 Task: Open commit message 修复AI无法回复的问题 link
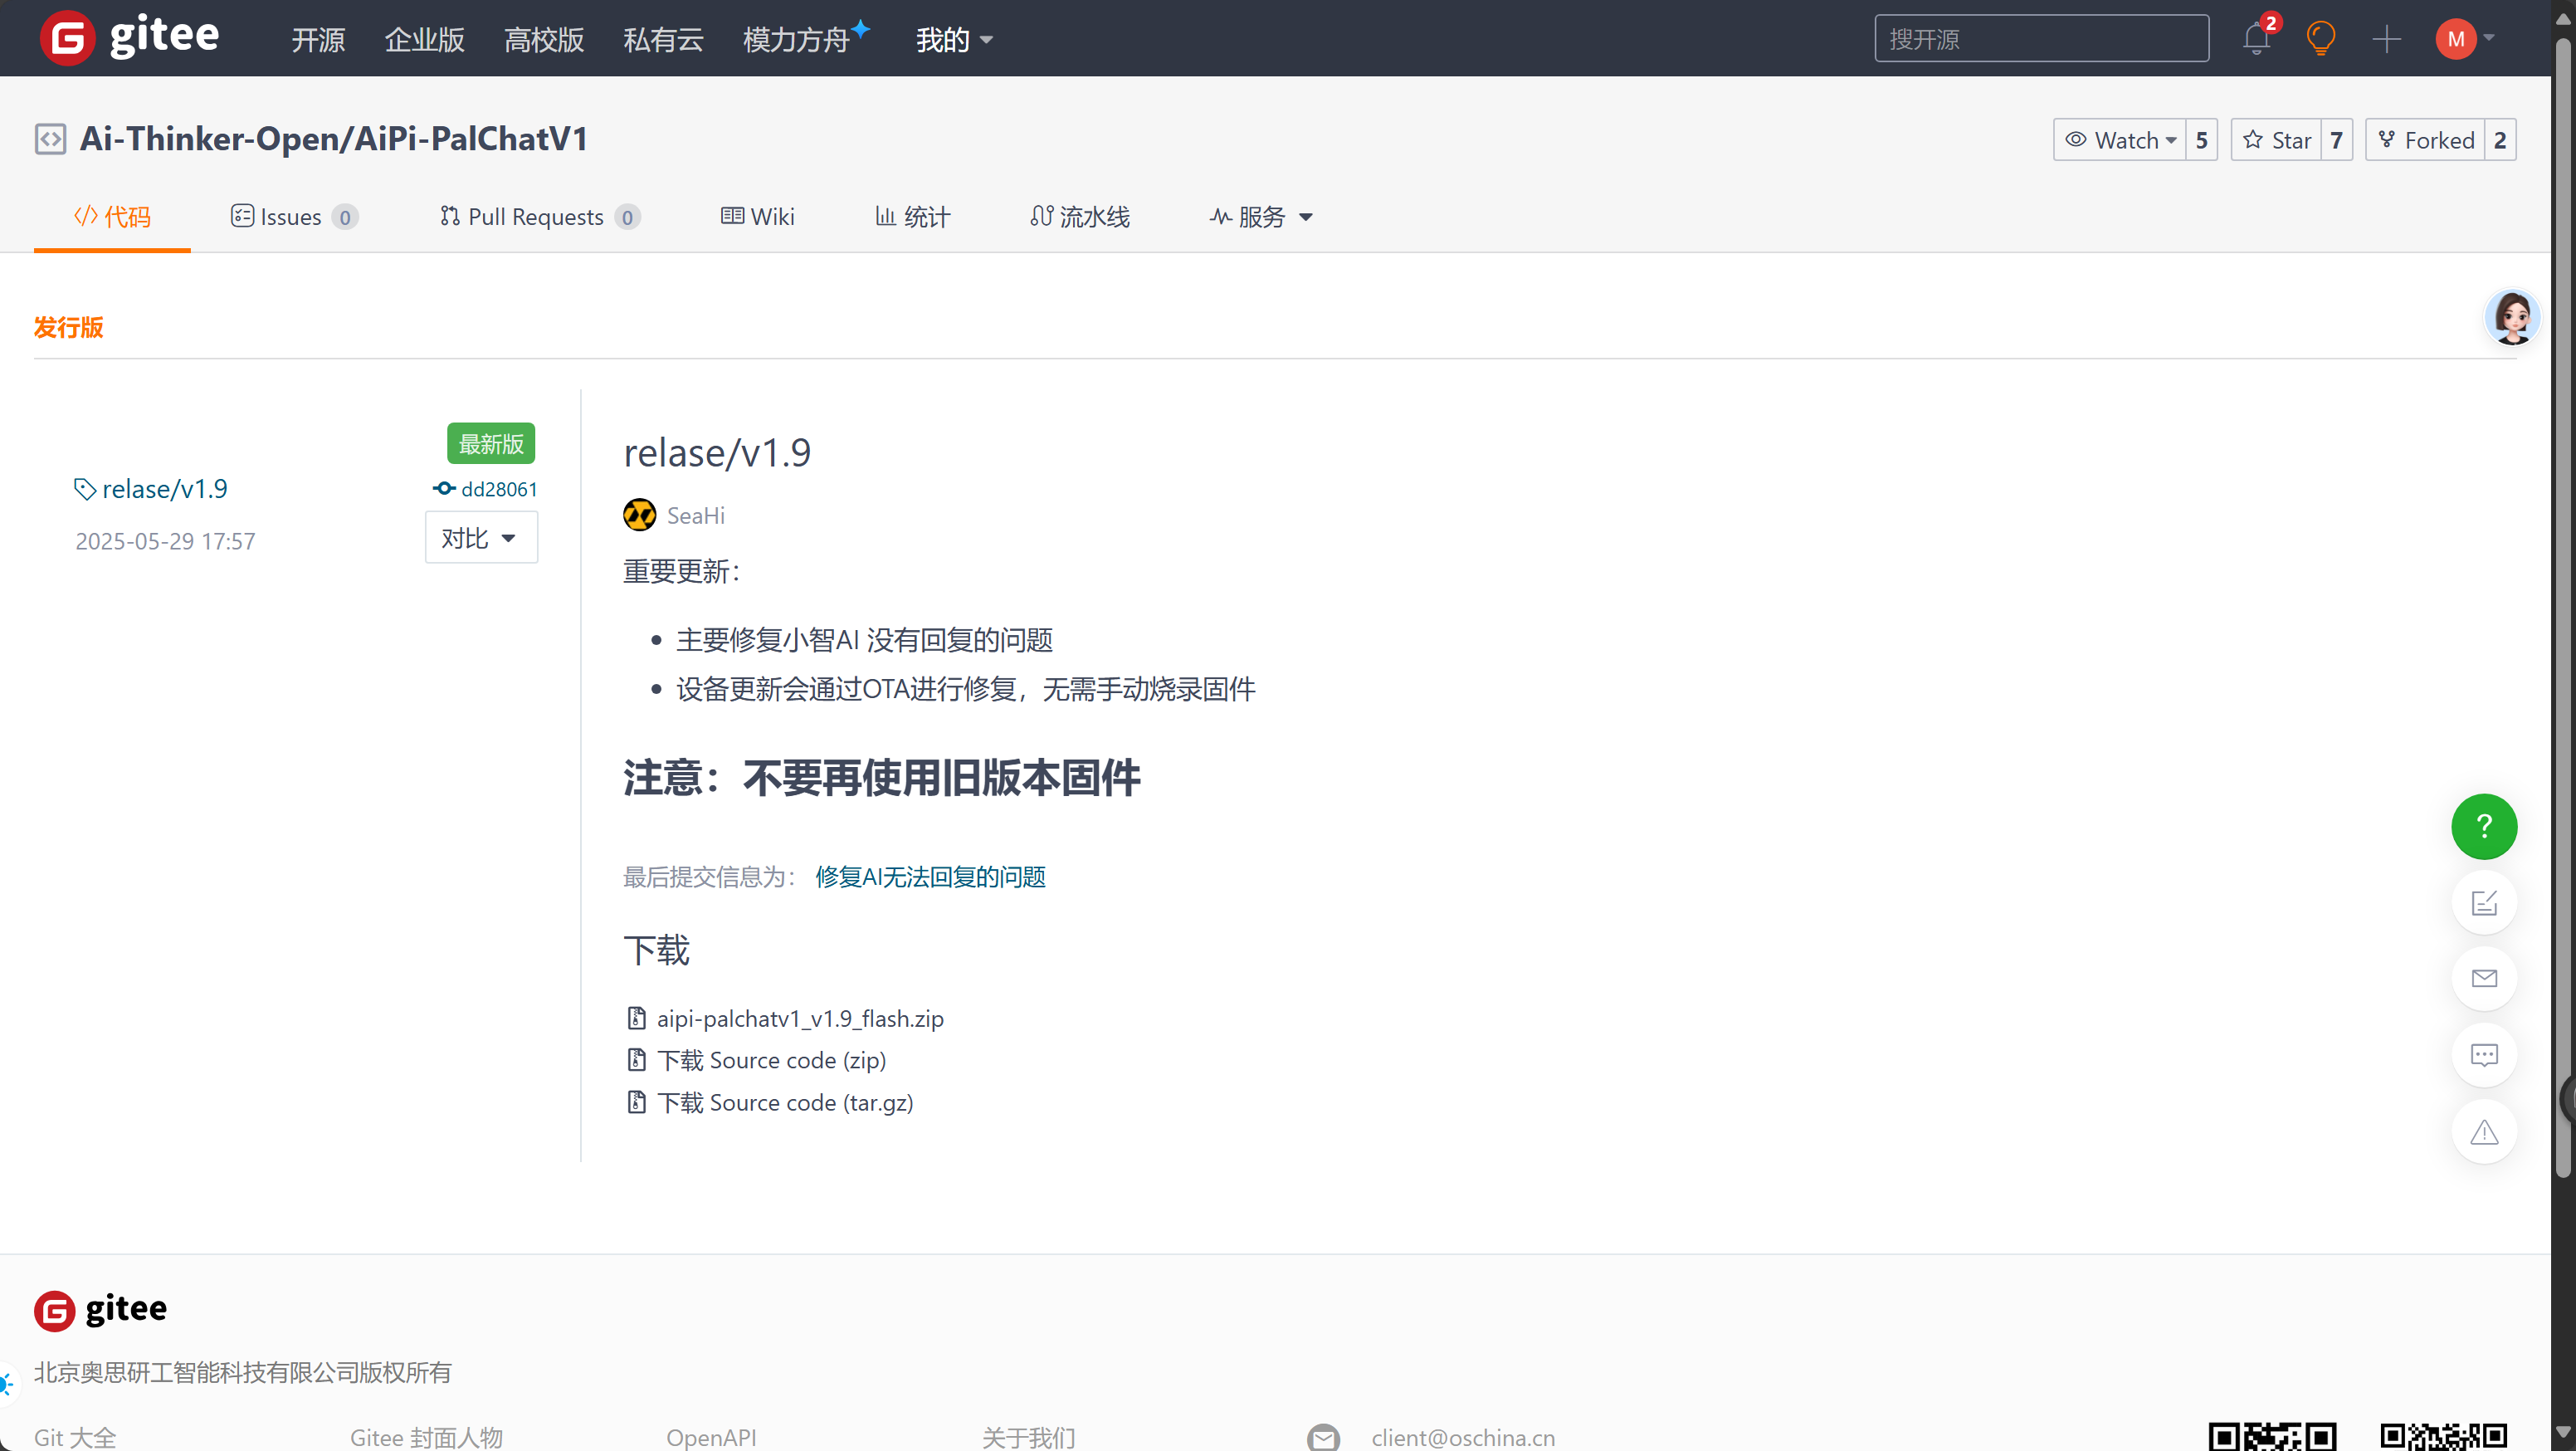pyautogui.click(x=930, y=877)
